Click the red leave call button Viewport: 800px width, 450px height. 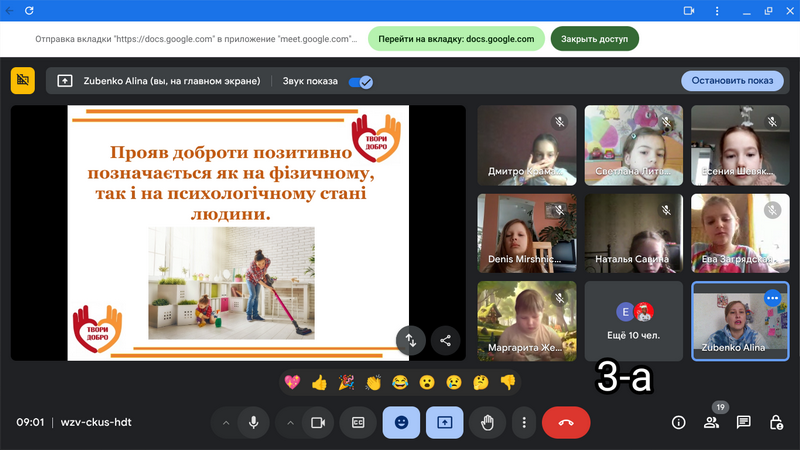[566, 422]
